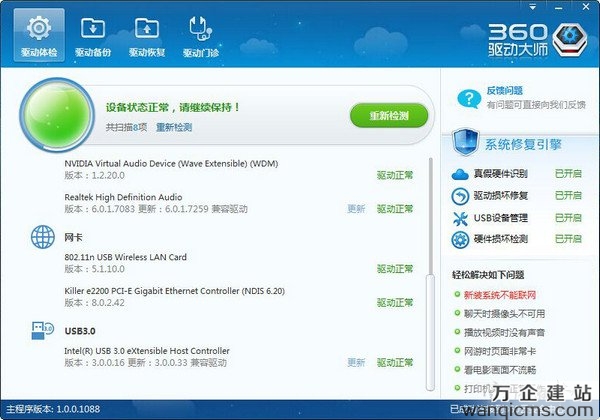
Task: Click 驱动正常 status for Killer e2200
Action: 395,303
